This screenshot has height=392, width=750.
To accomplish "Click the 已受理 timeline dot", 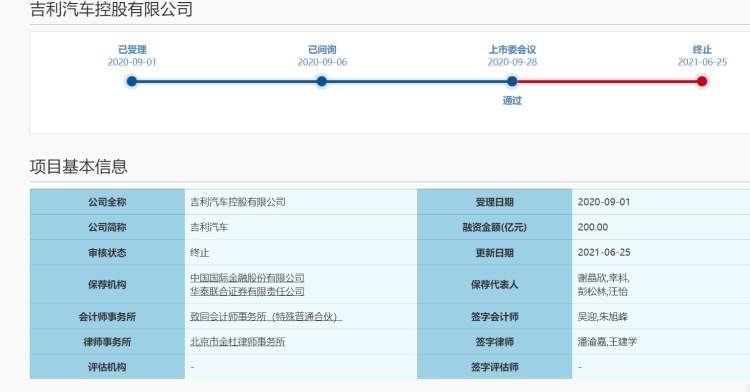I will coord(132,81).
